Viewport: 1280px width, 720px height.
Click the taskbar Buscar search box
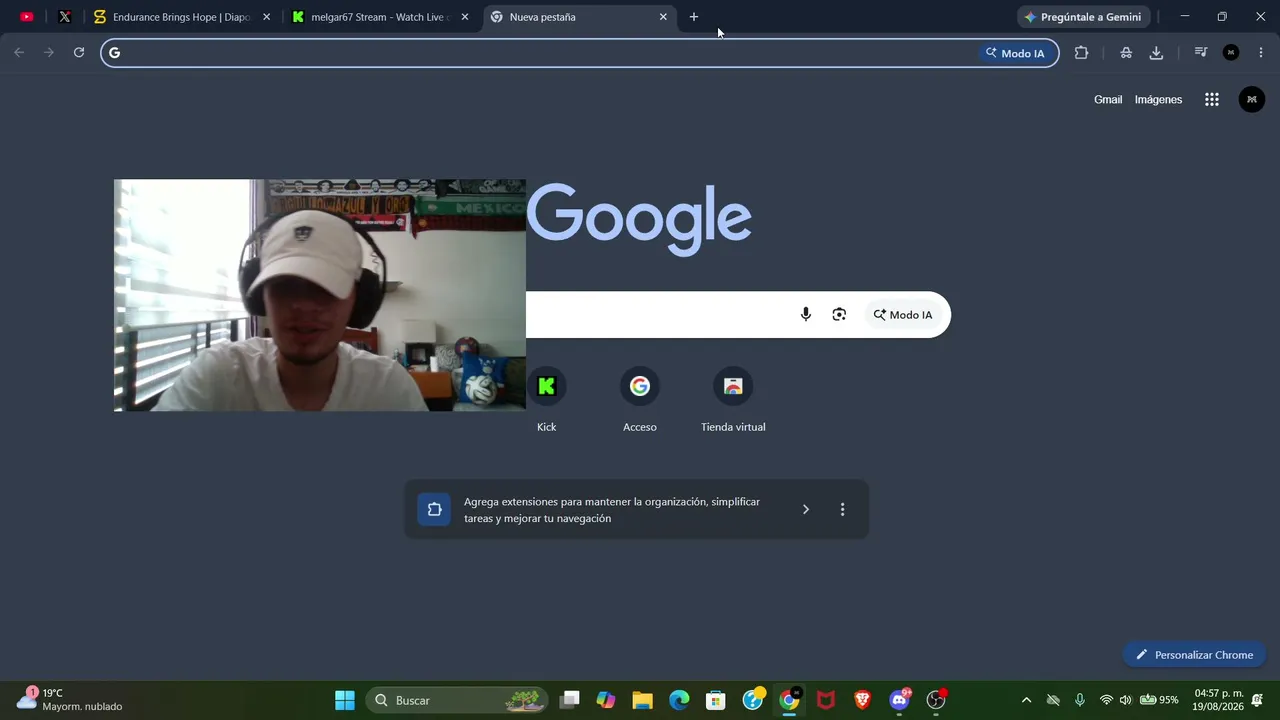pos(458,700)
